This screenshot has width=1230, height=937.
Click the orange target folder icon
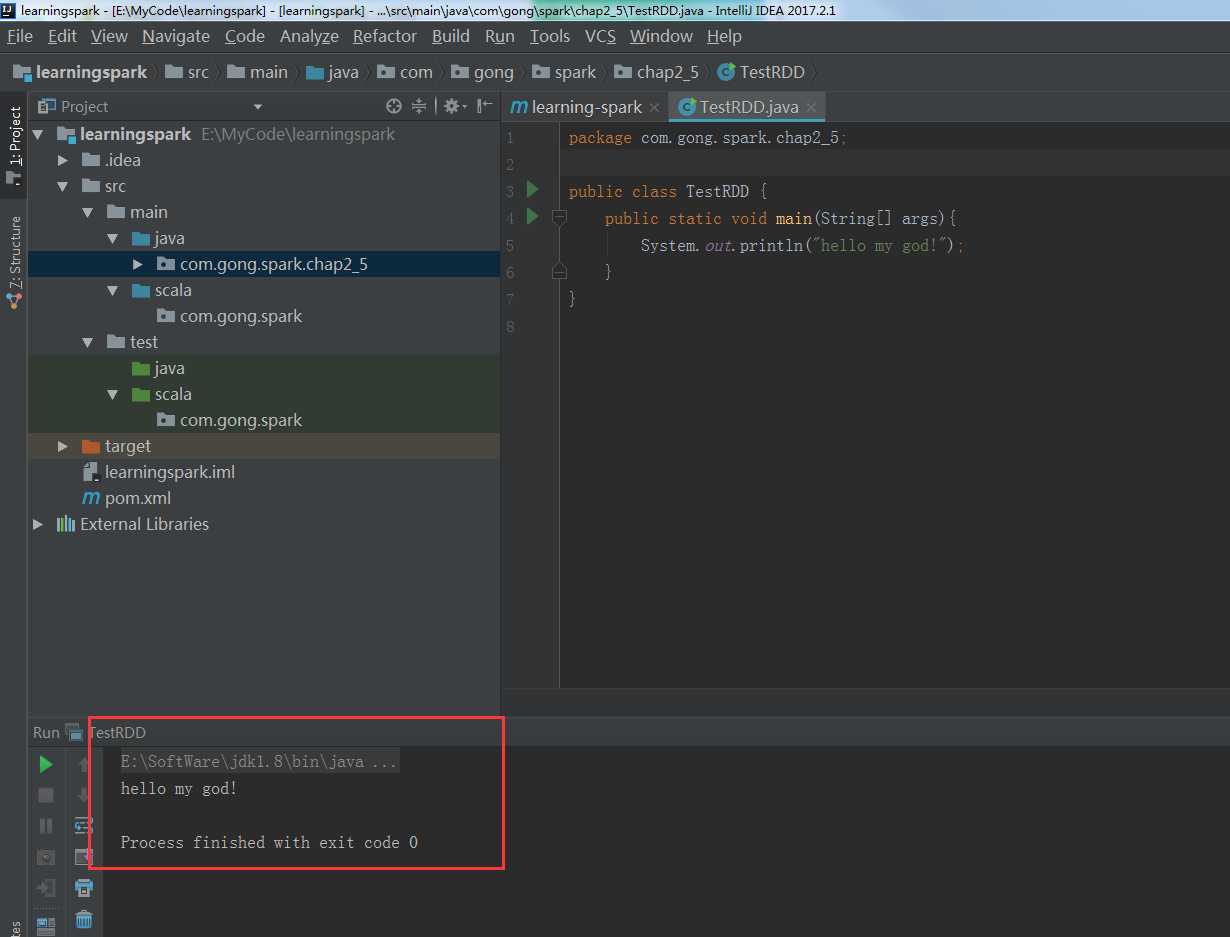click(91, 446)
